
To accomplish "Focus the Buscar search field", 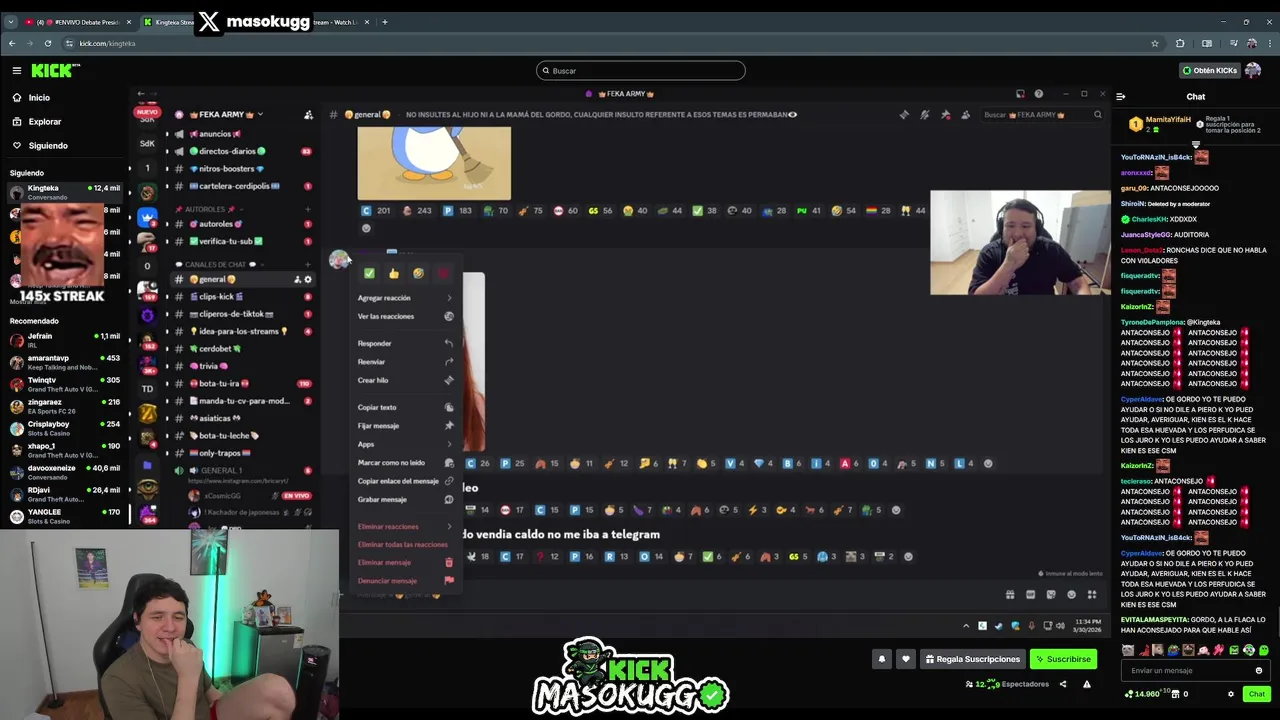I will [640, 71].
